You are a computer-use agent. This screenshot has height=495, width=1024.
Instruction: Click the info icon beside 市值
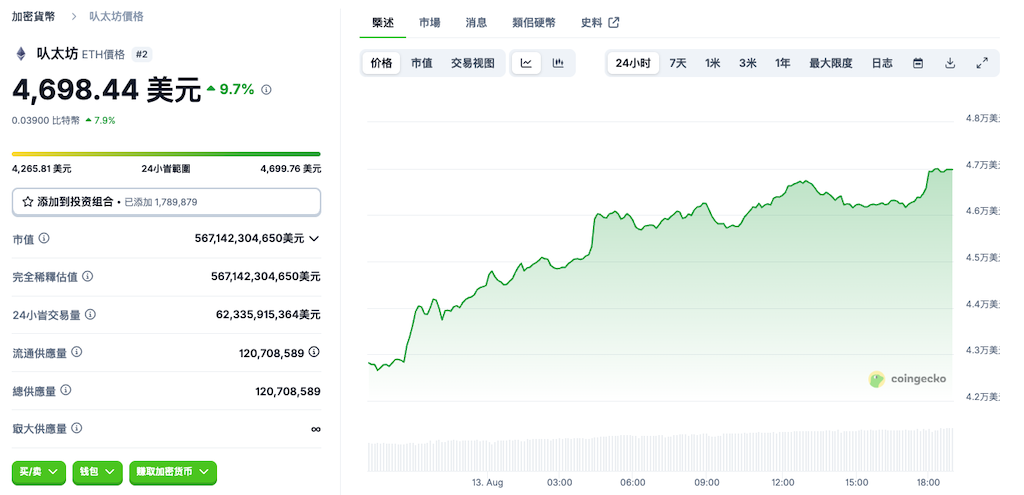44,239
